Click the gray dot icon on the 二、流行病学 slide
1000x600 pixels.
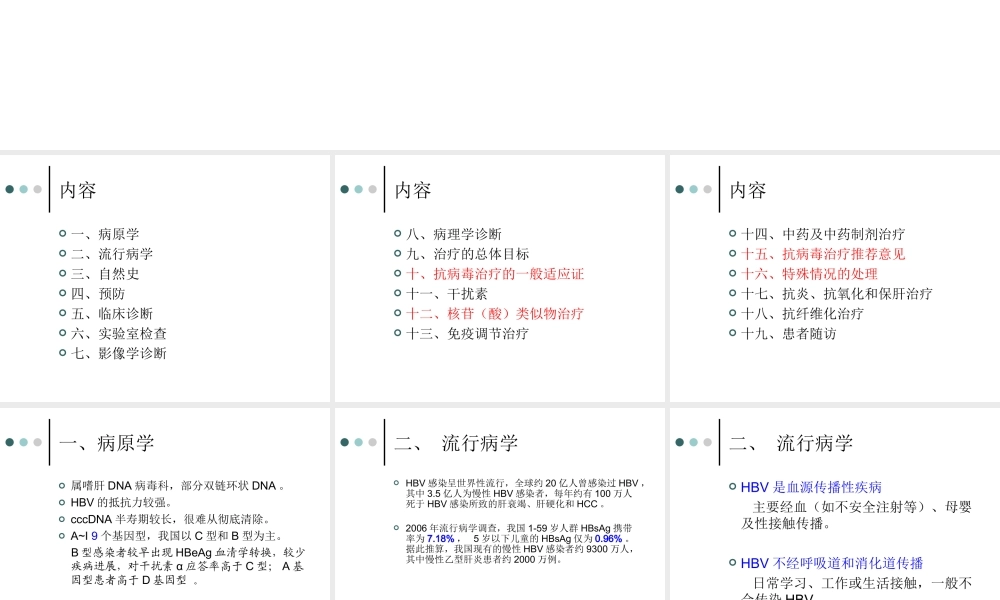pyautogui.click(x=372, y=441)
